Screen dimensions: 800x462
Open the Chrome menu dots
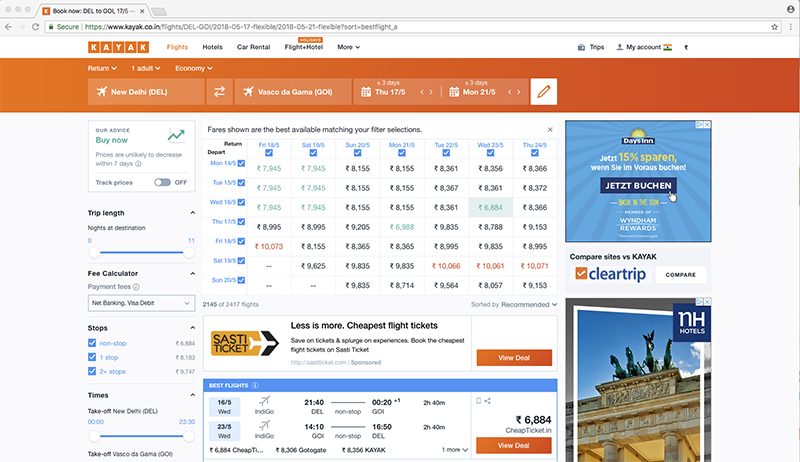791,27
